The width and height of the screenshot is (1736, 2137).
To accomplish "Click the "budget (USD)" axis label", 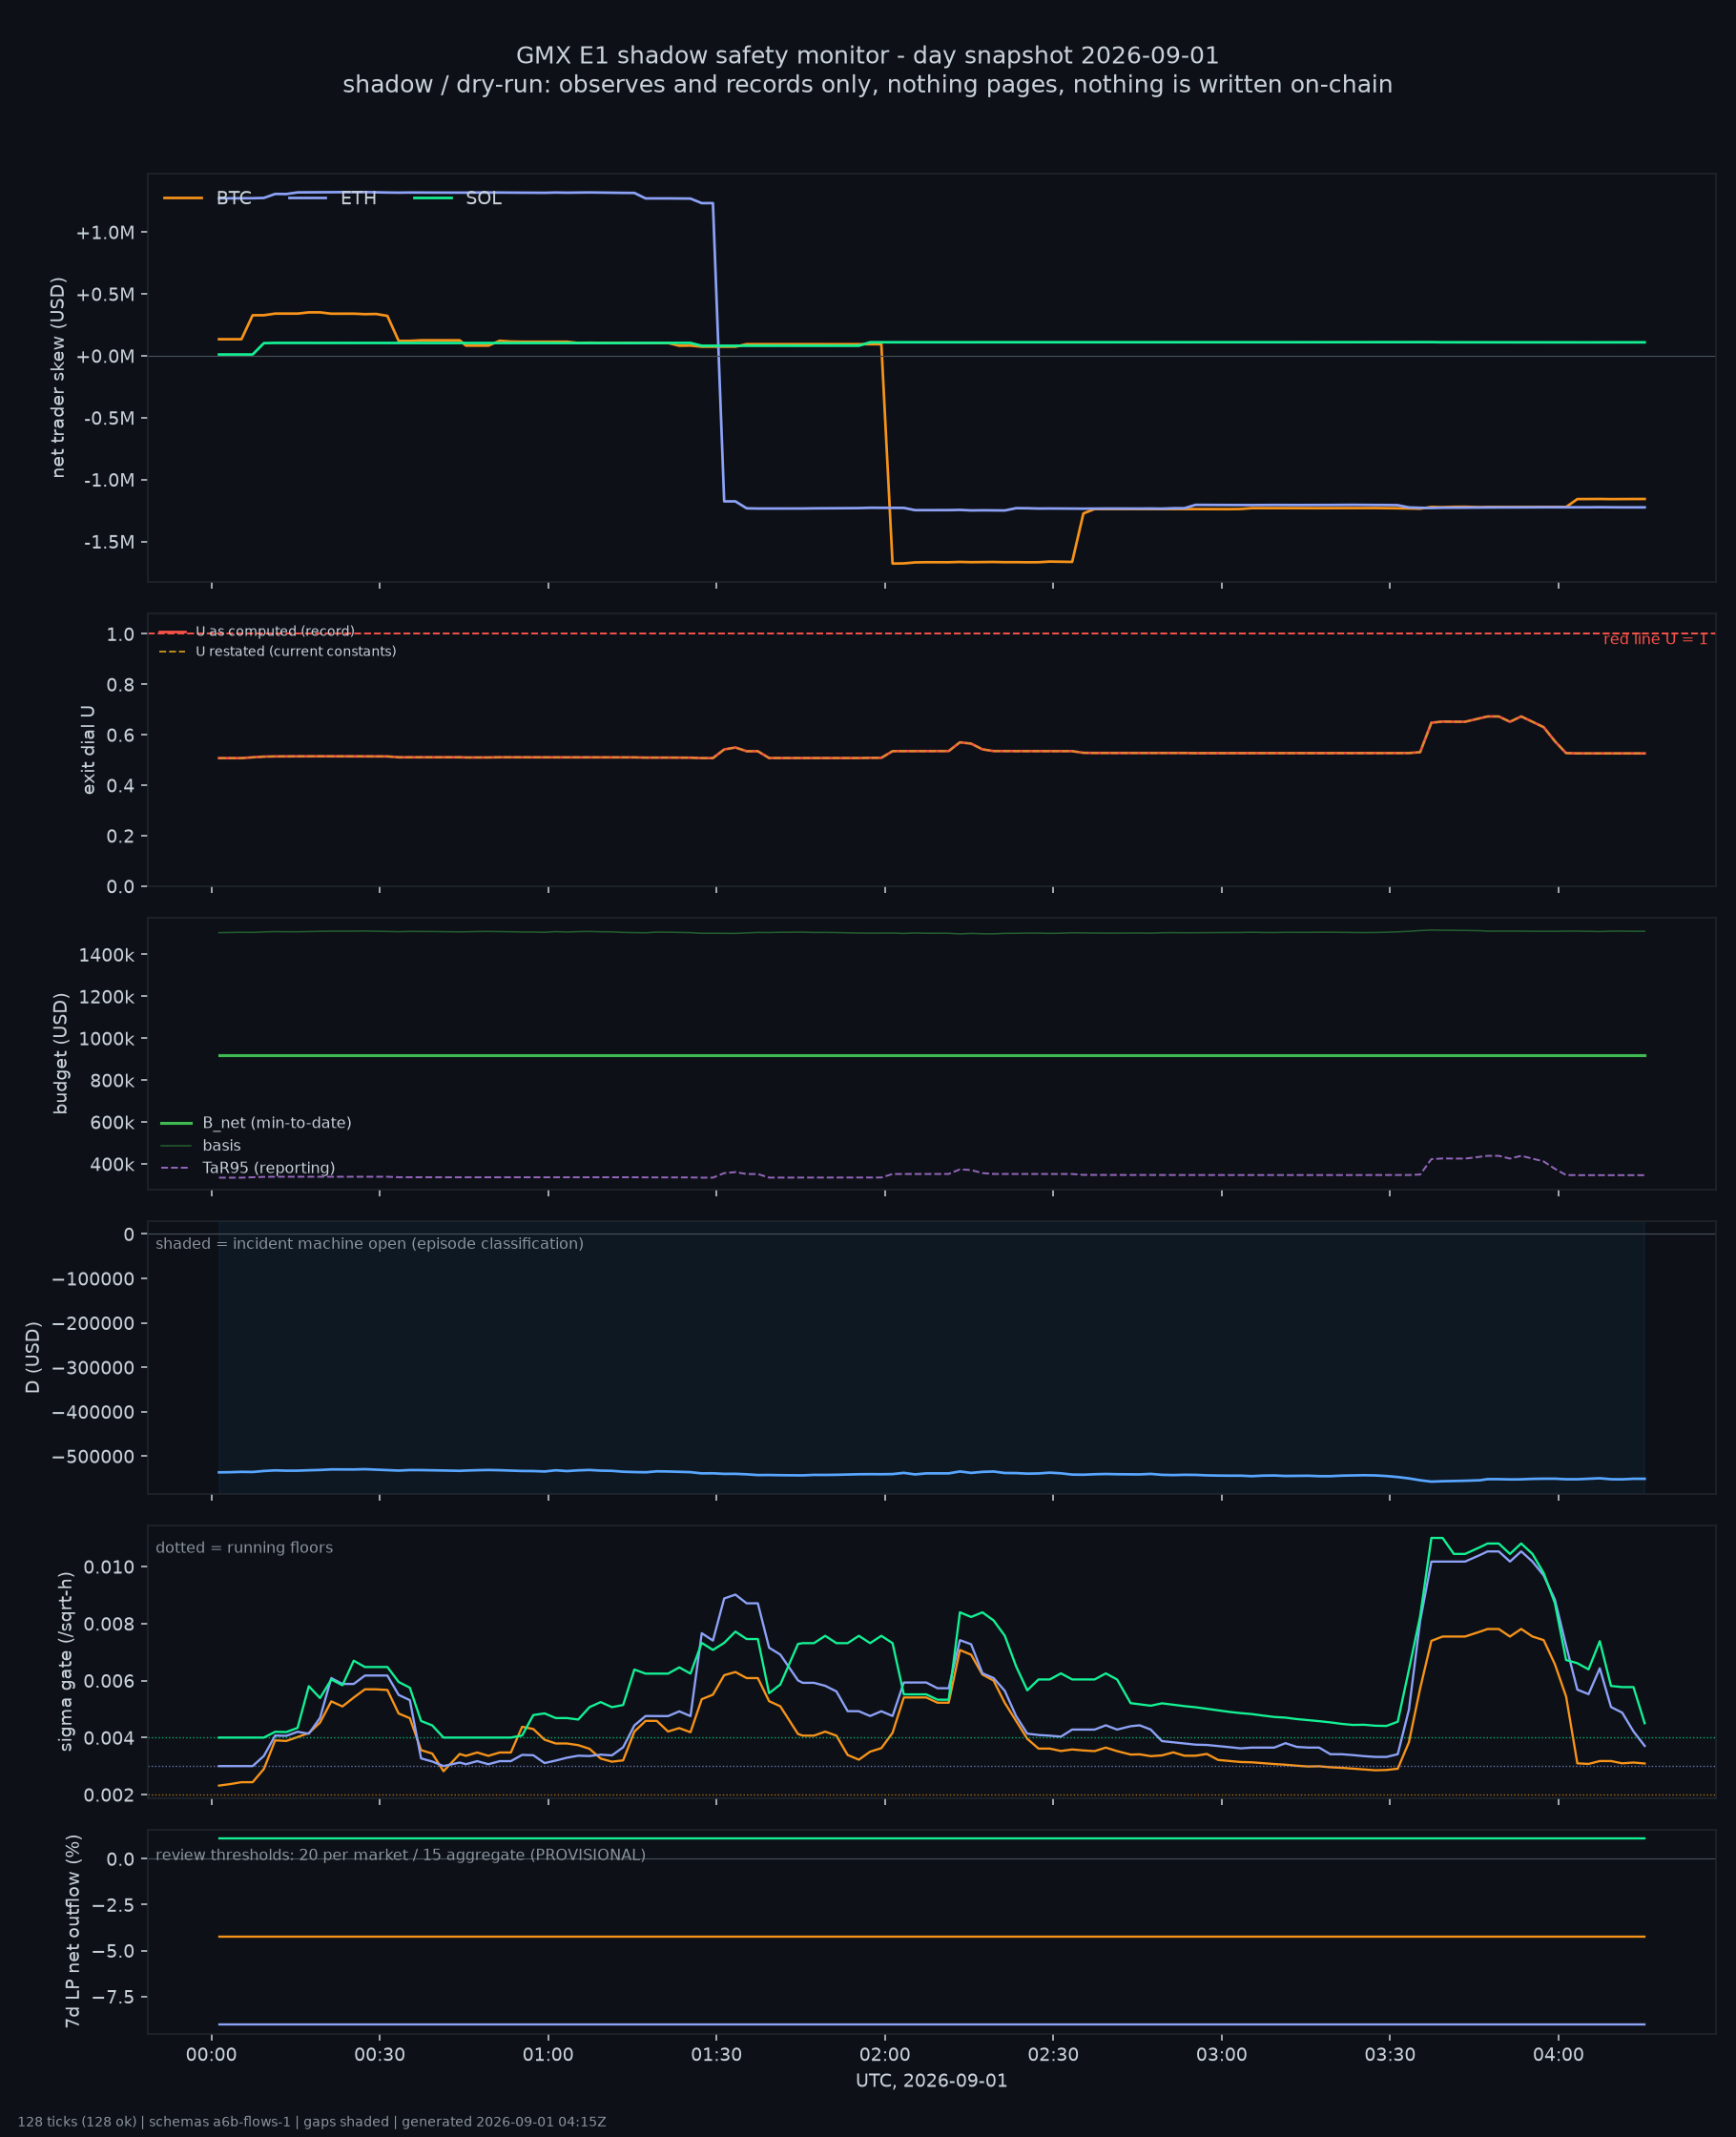I will [x=61, y=1053].
